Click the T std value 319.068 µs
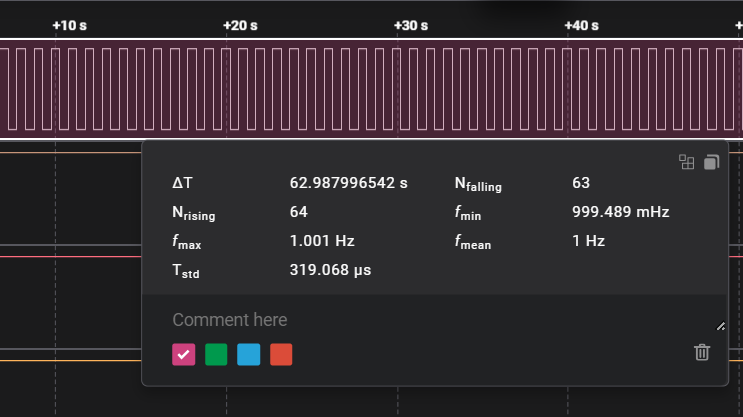Image resolution: width=743 pixels, height=417 pixels. pyautogui.click(x=330, y=270)
